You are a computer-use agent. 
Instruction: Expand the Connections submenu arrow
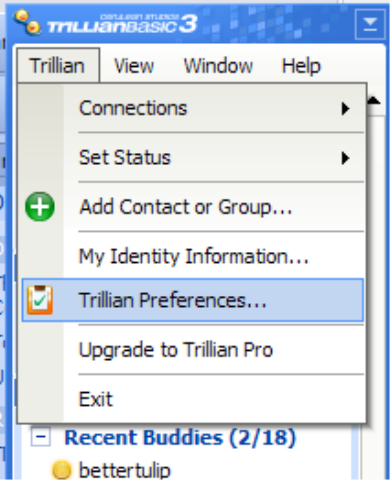pos(346,109)
